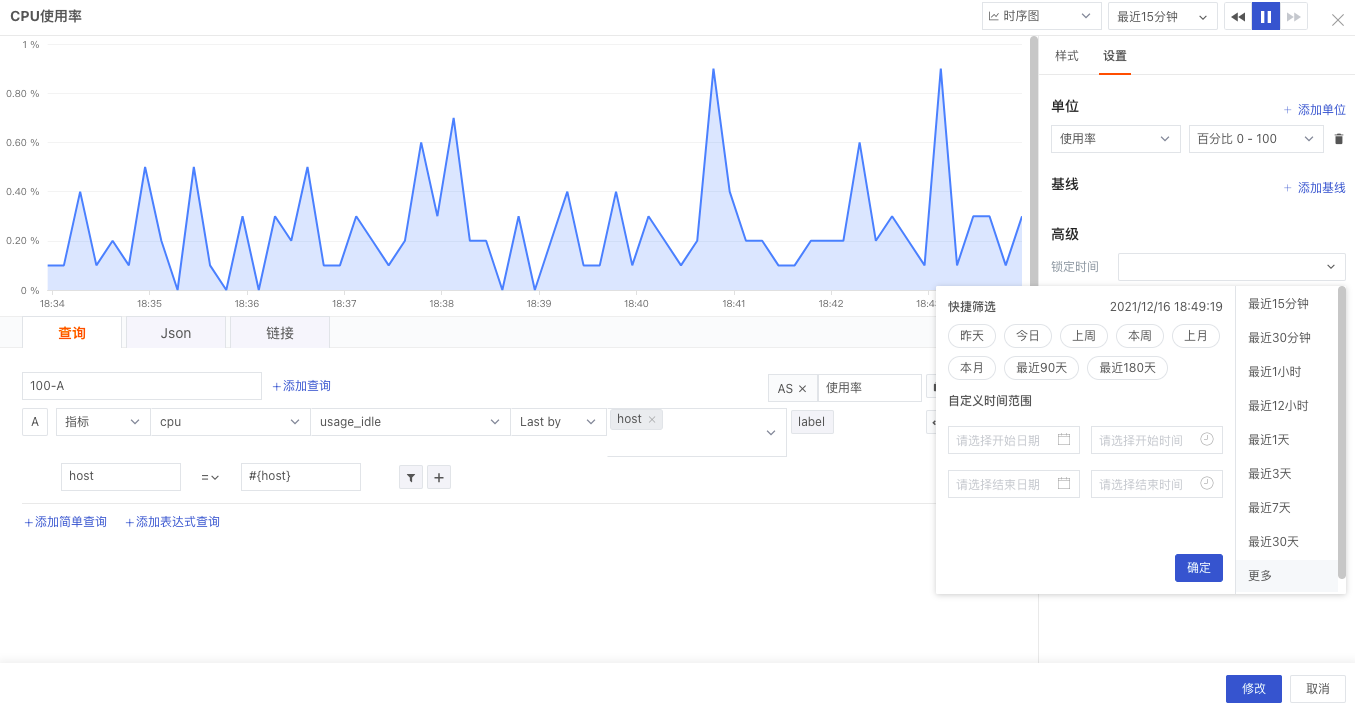Click the 100-A query name field
The width and height of the screenshot is (1355, 711).
(142, 386)
